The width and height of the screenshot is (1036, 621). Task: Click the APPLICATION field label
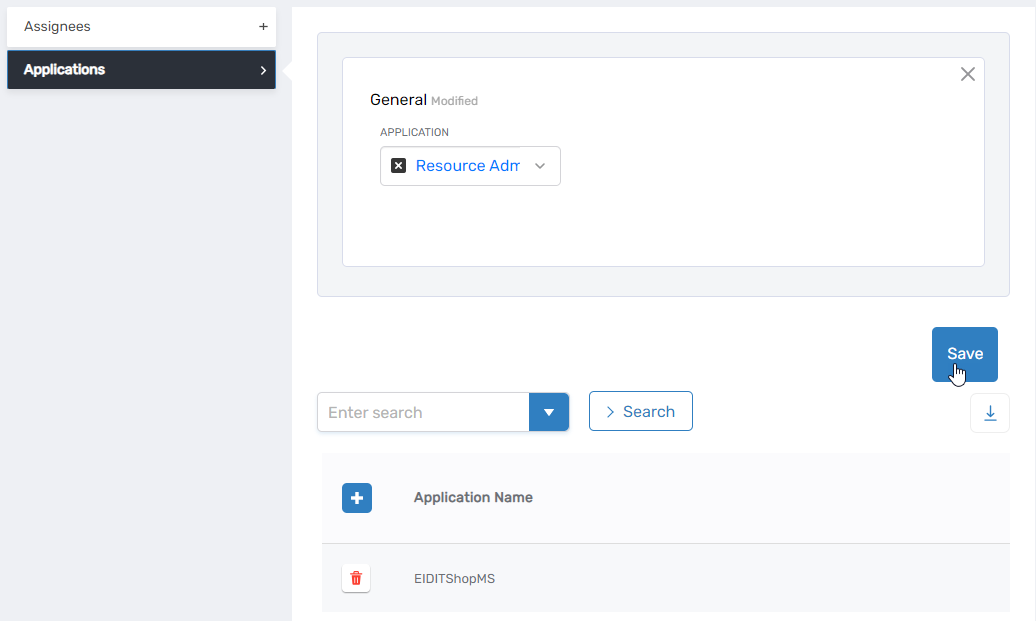[414, 132]
